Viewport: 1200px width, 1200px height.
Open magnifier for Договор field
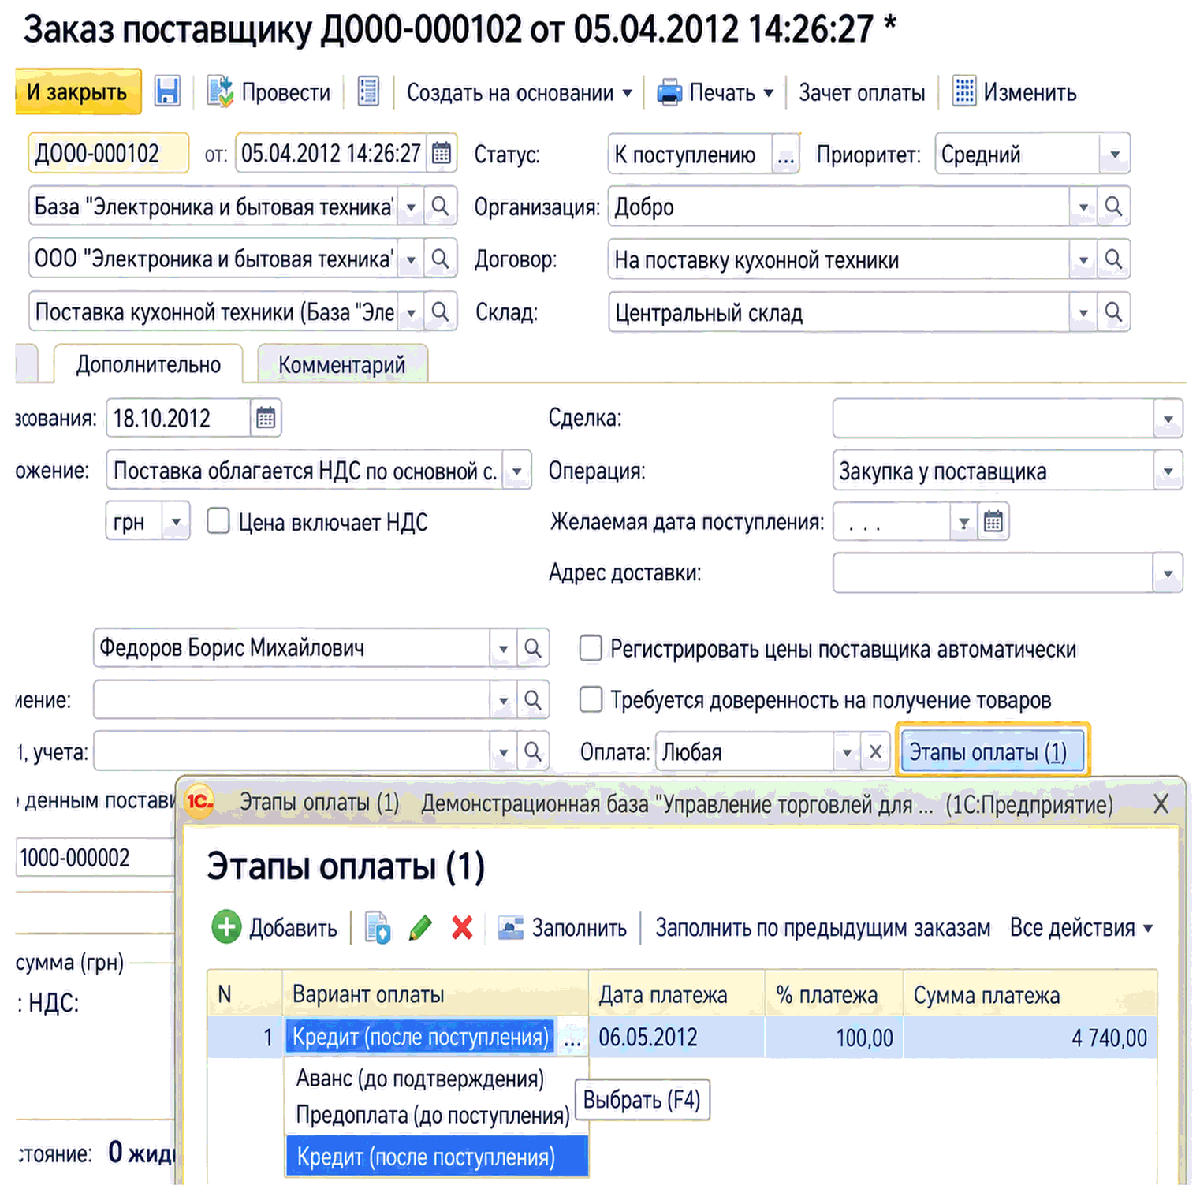(x=1113, y=259)
